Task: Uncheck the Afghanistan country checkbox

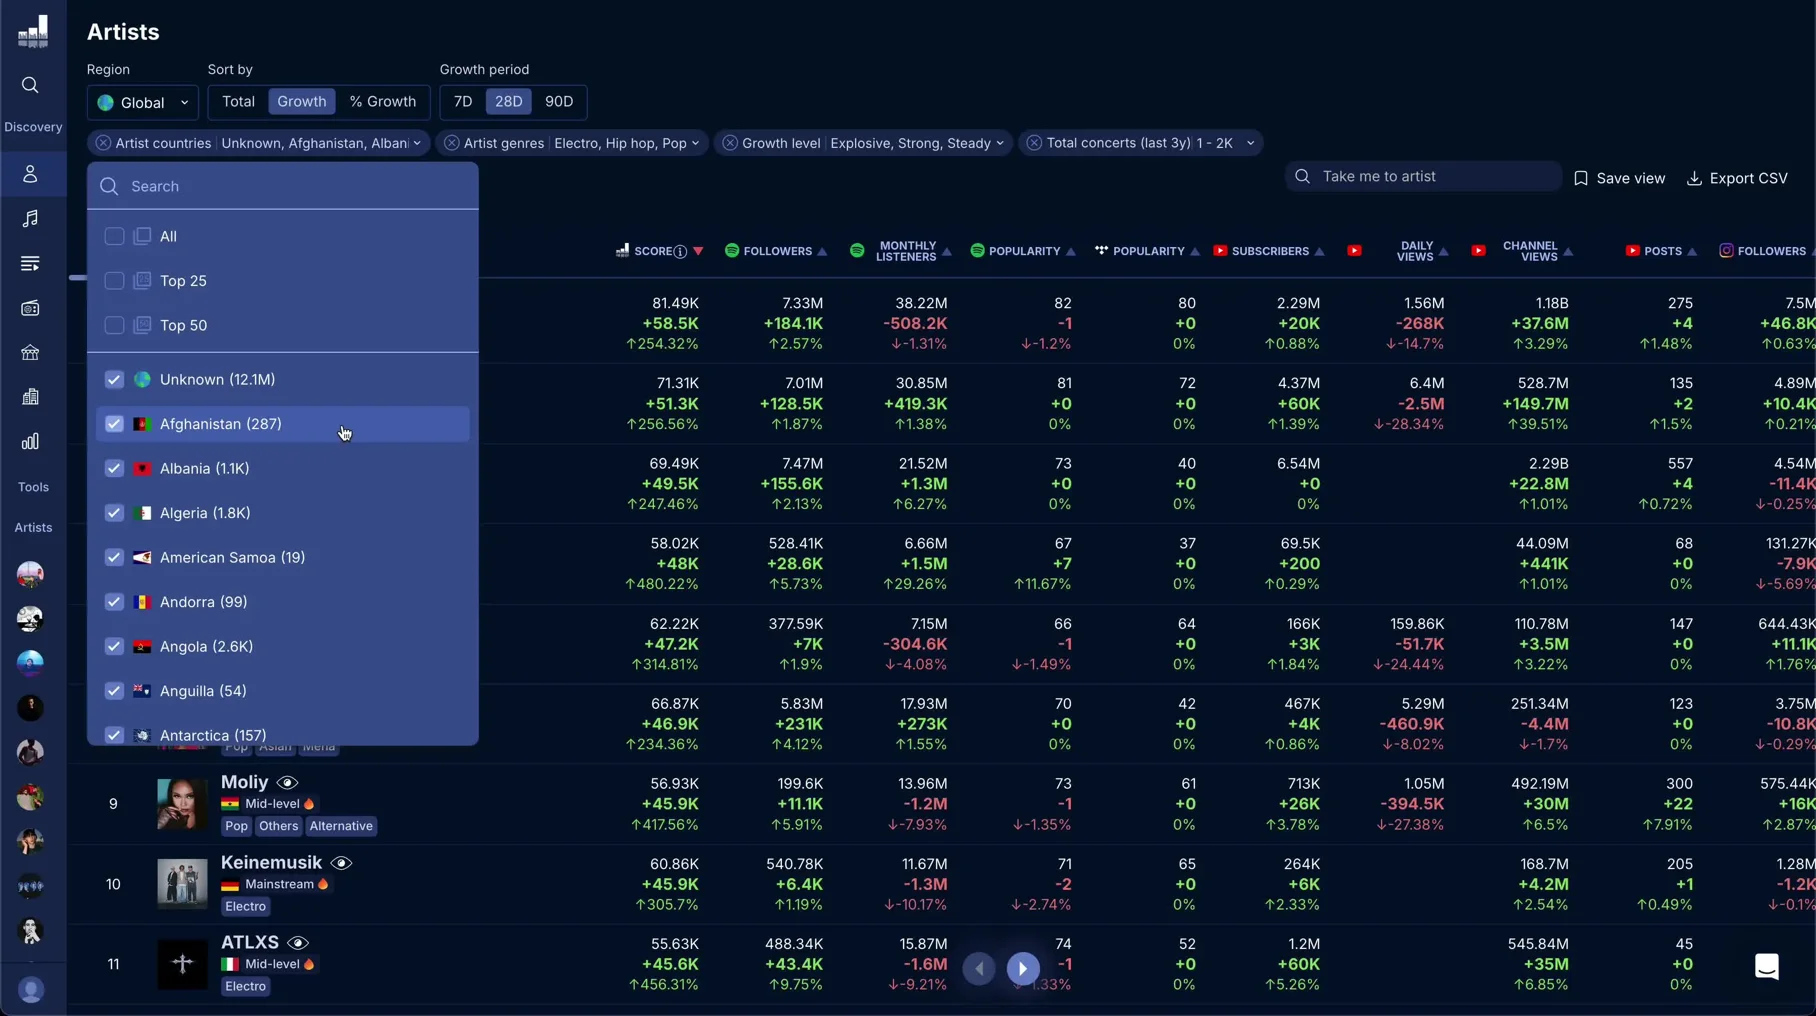Action: 114,424
